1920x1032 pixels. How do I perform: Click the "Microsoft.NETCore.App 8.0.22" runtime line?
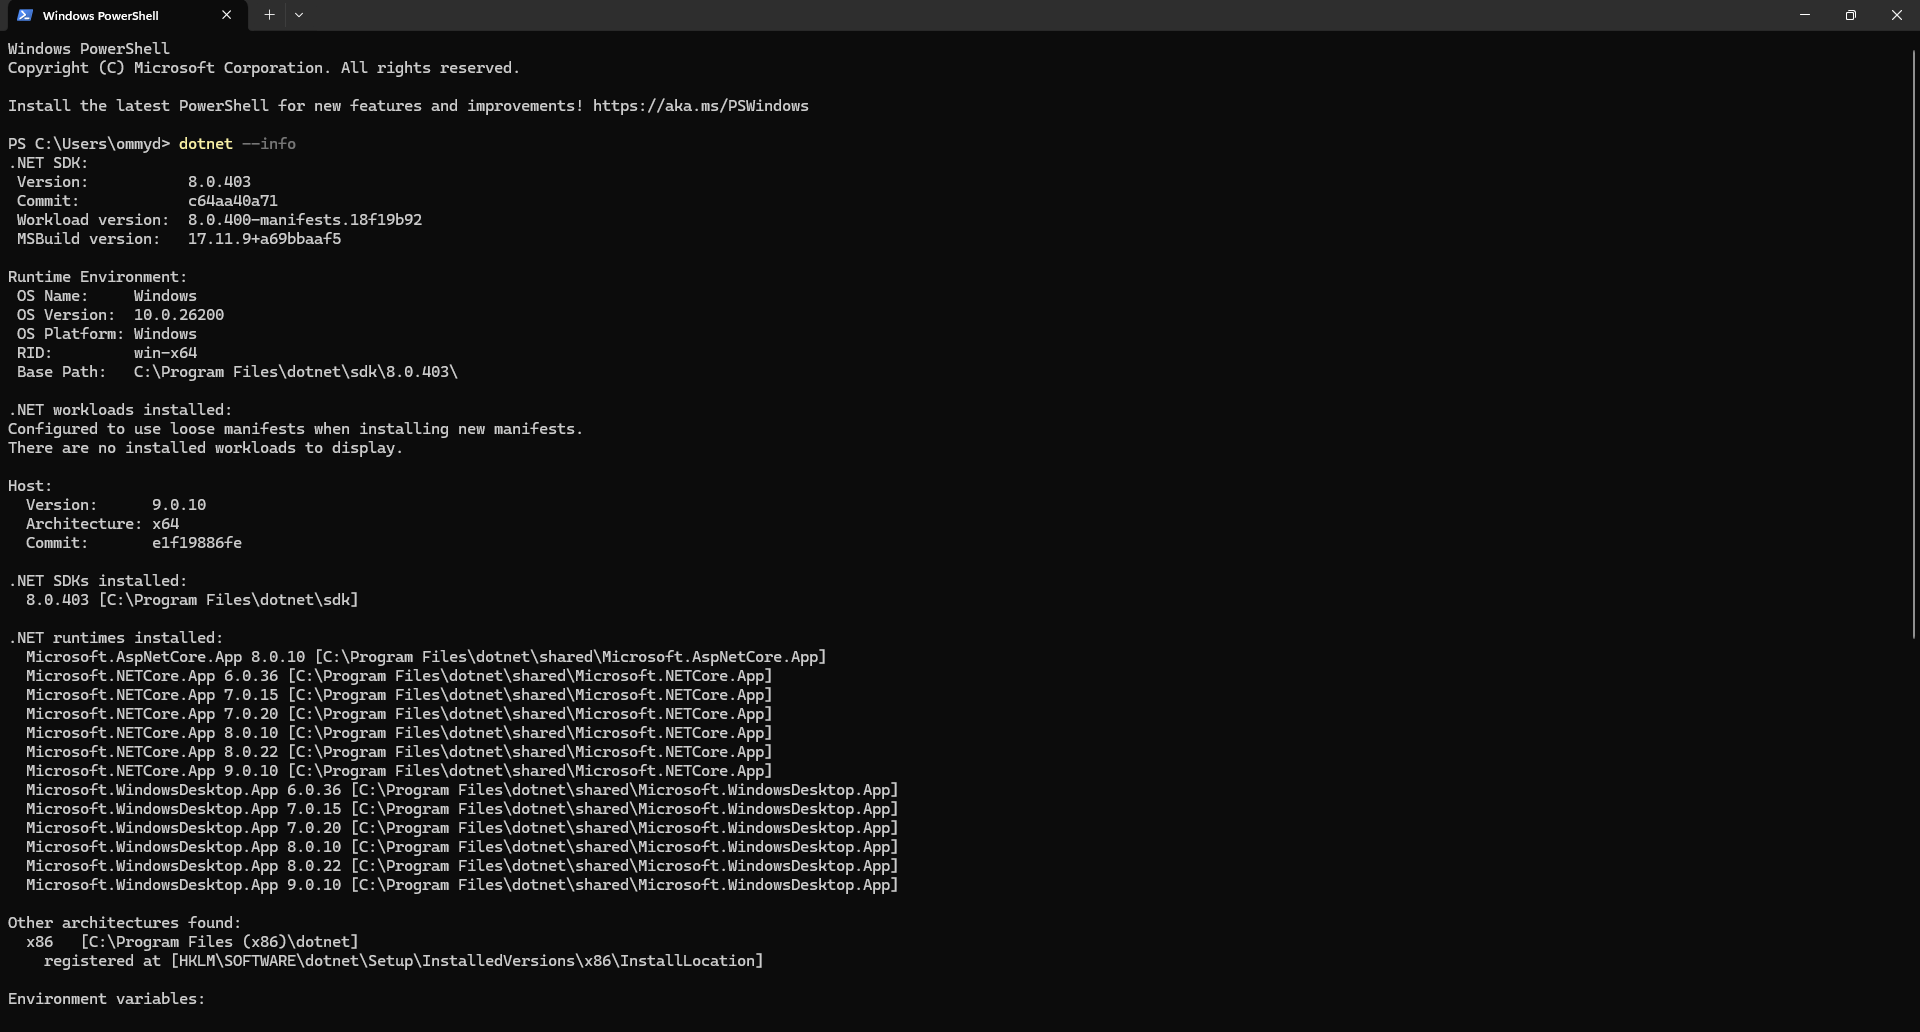[x=399, y=752]
